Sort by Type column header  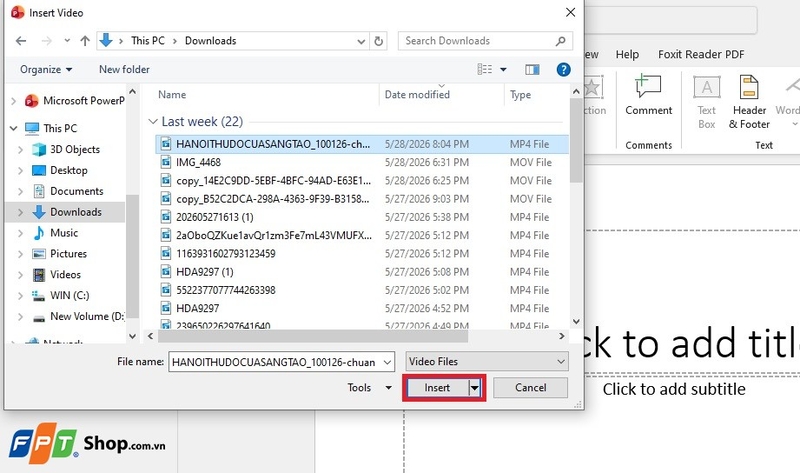click(x=520, y=94)
